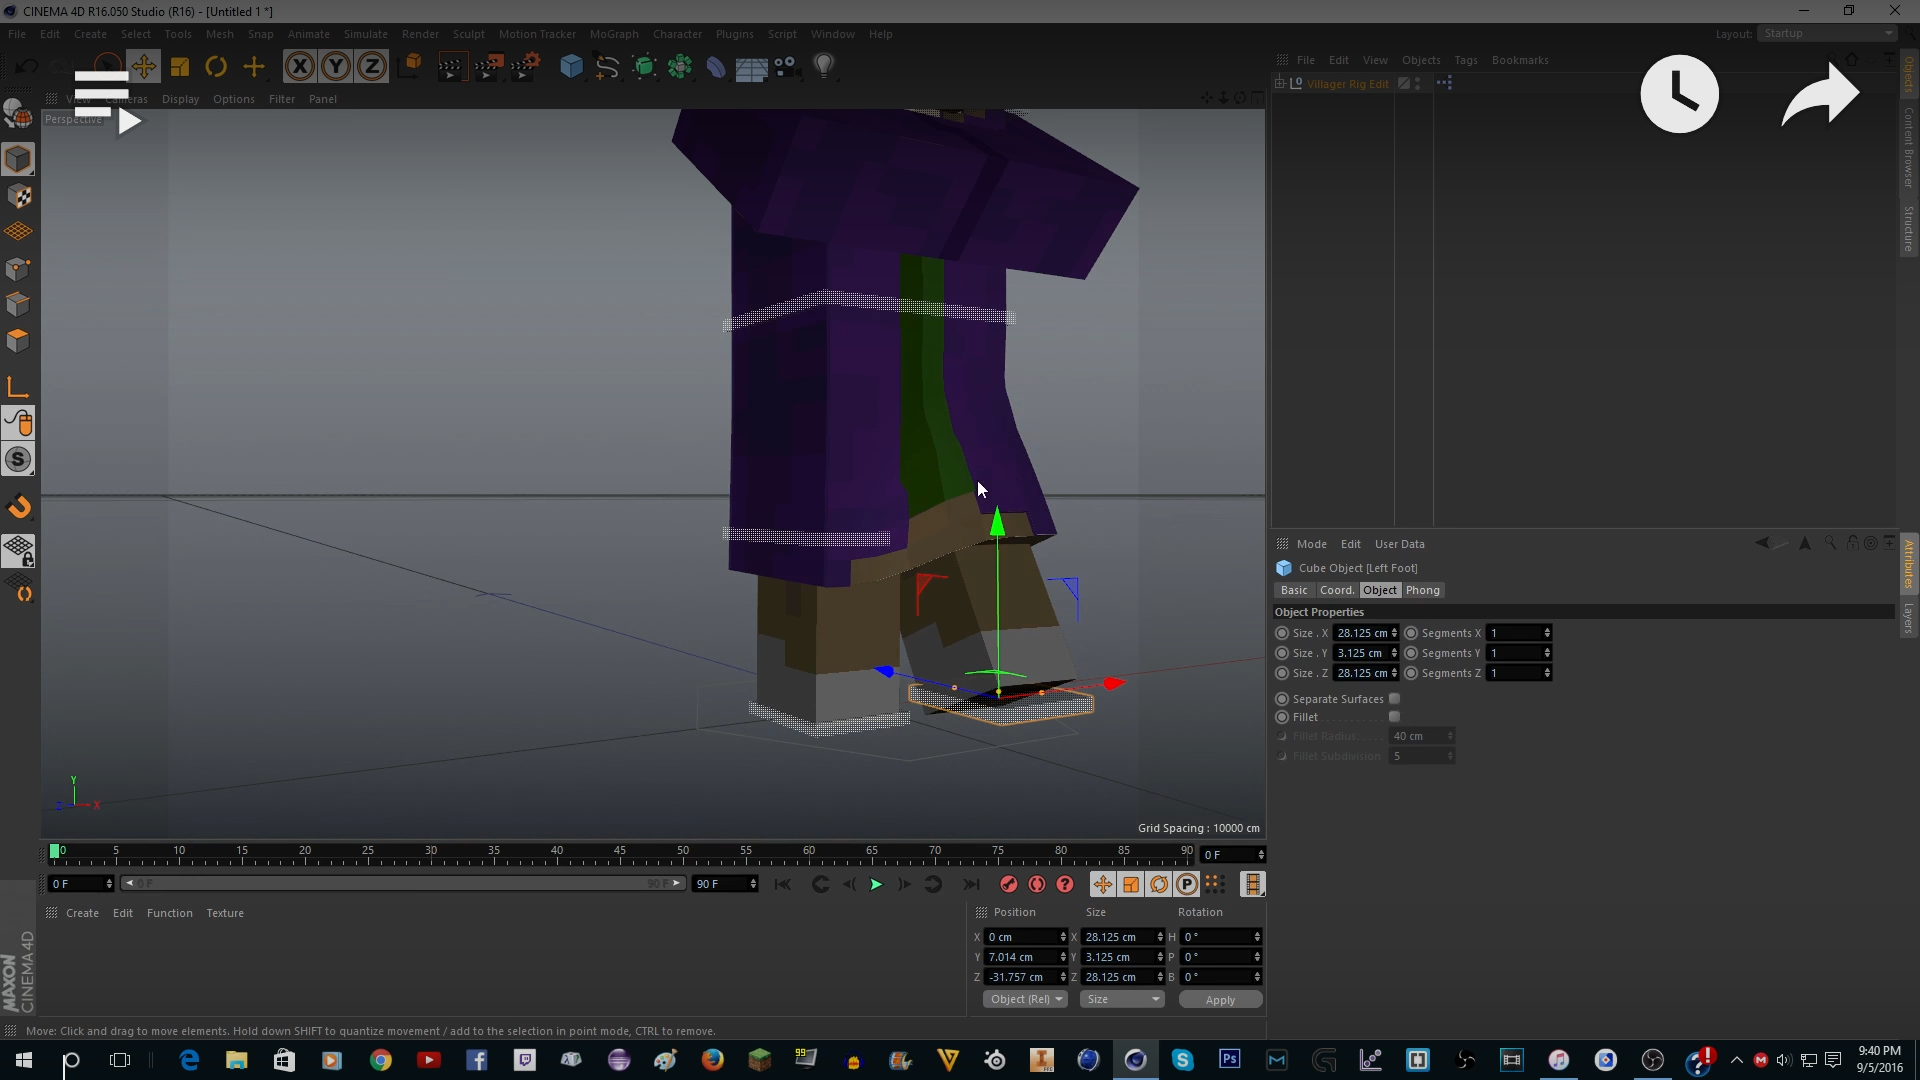The height and width of the screenshot is (1080, 1920).
Task: Click the Apply button
Action: pos(1220,1000)
